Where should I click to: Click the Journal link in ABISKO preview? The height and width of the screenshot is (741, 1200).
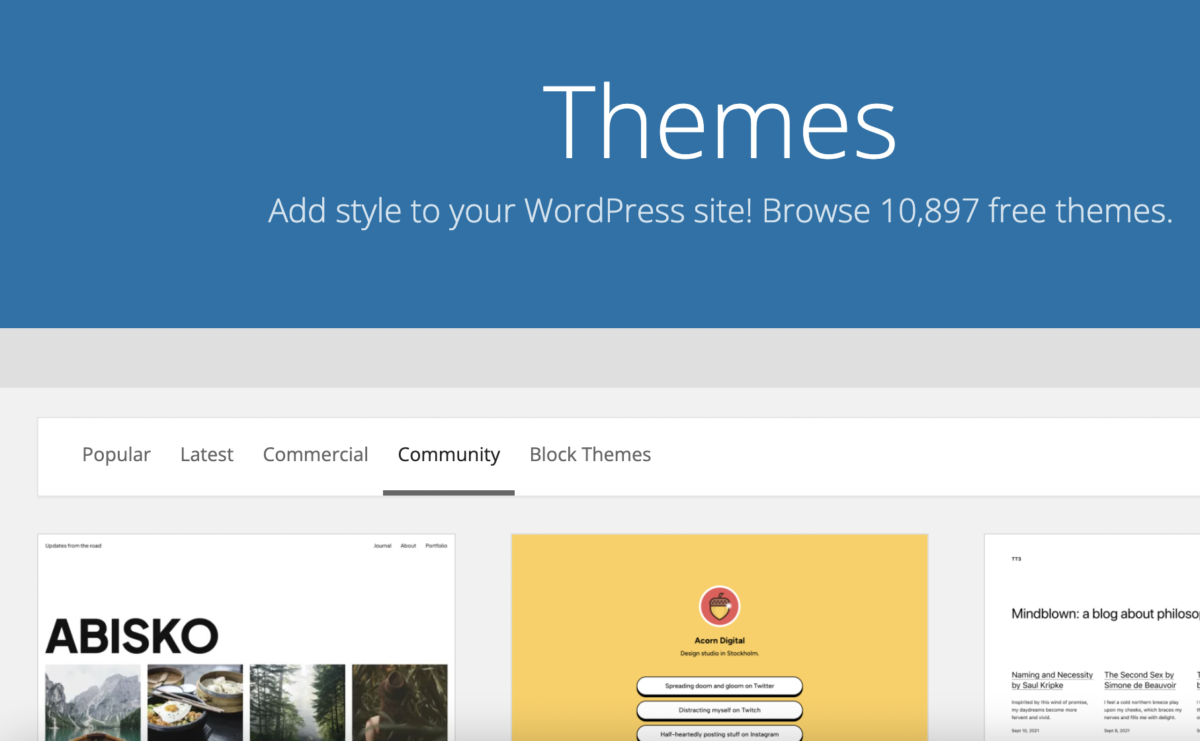click(382, 546)
